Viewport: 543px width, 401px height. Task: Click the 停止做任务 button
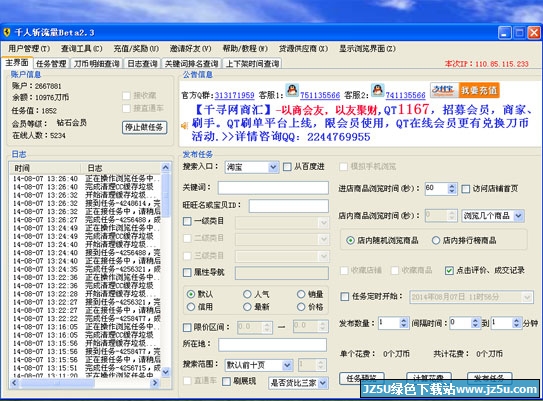[x=144, y=127]
